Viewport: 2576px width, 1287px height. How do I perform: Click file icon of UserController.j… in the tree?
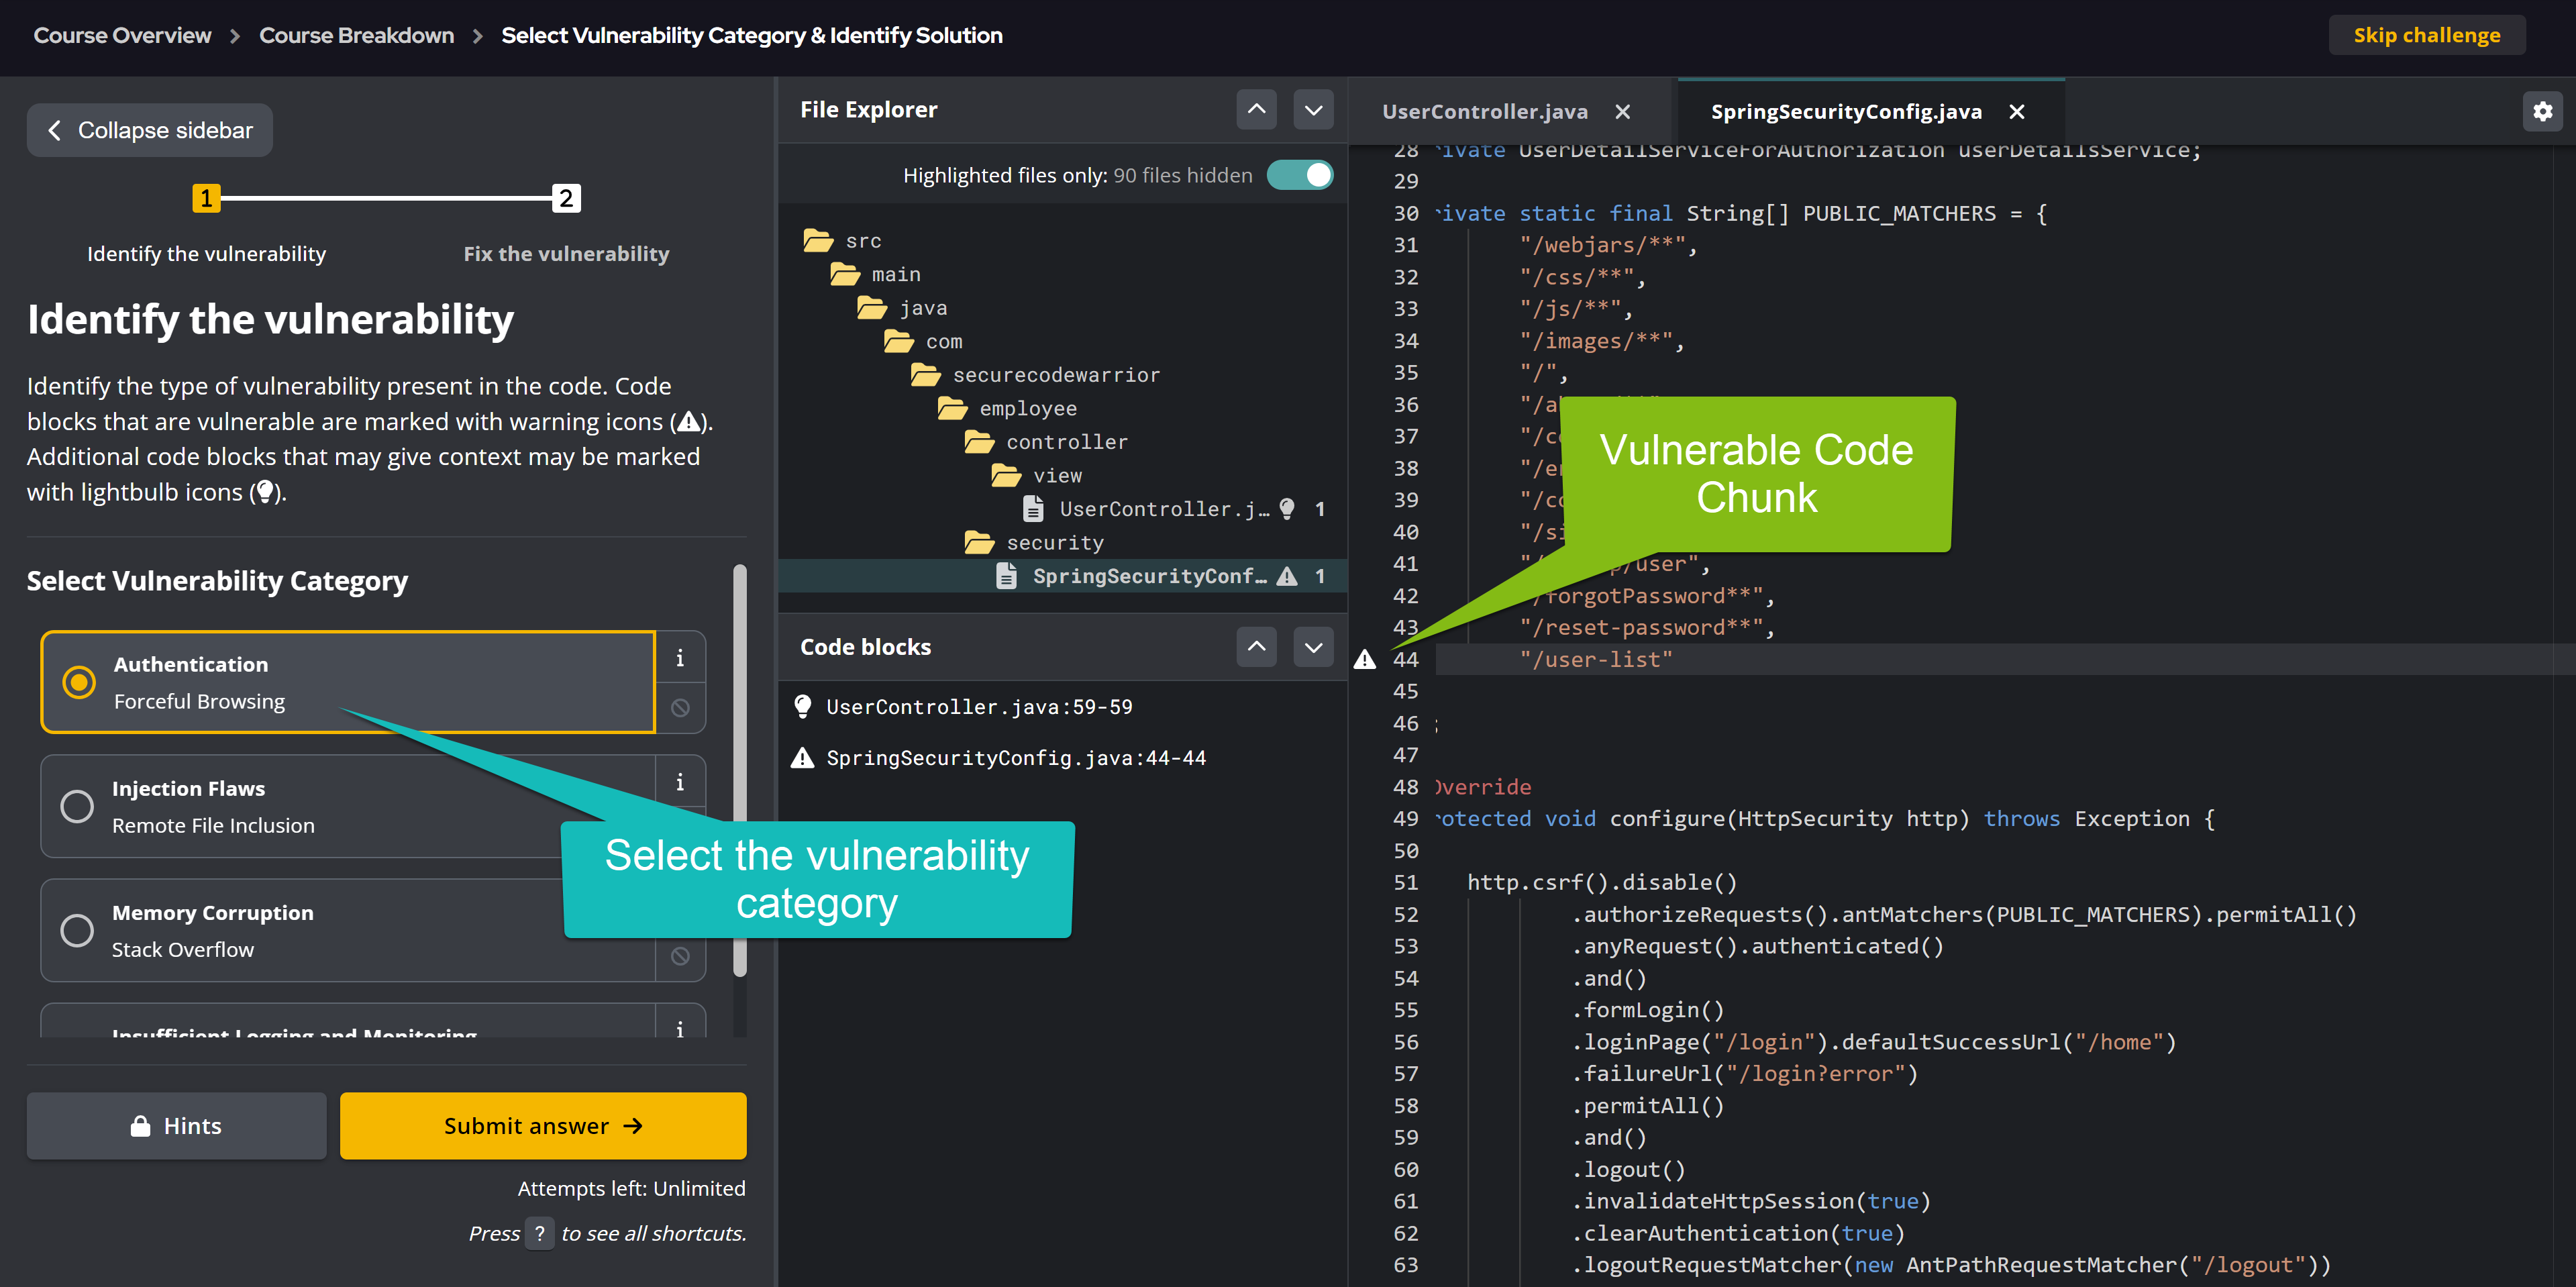[x=1033, y=509]
